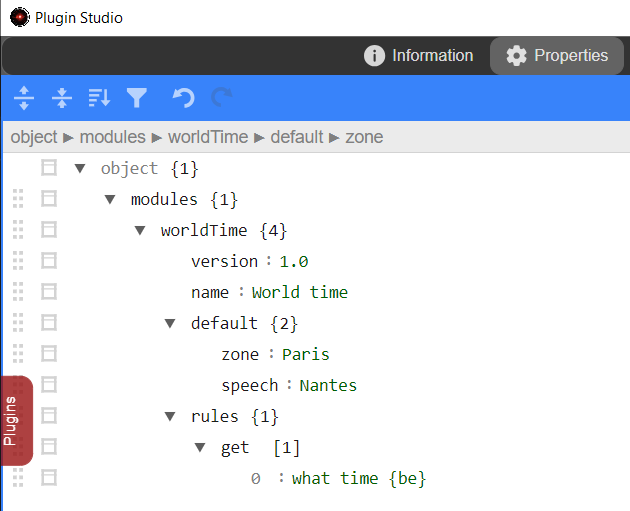Collapse the worldTime node

(x=140, y=231)
